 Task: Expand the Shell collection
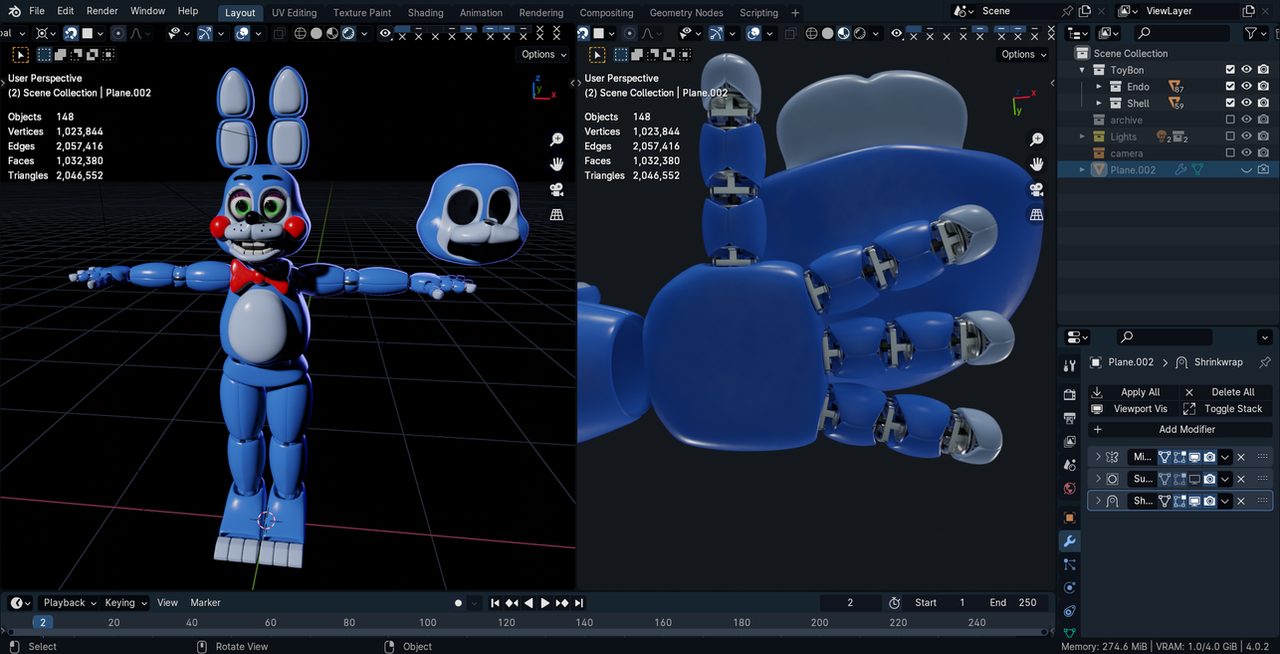tap(1098, 103)
